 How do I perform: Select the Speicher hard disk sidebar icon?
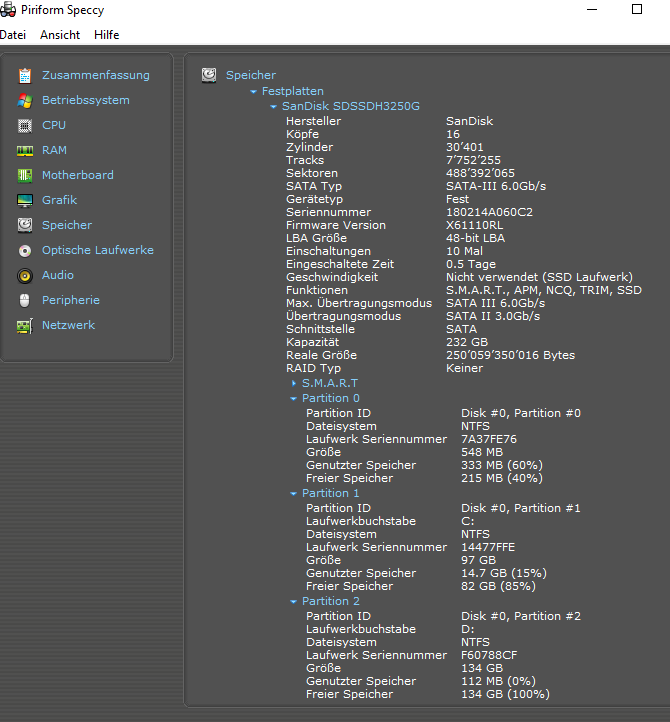[x=25, y=225]
